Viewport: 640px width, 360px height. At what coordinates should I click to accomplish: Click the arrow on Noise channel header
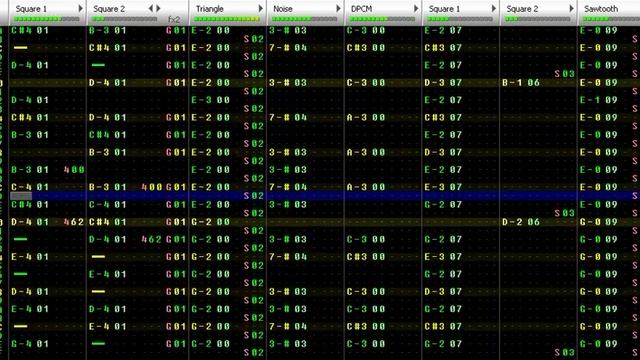click(338, 9)
